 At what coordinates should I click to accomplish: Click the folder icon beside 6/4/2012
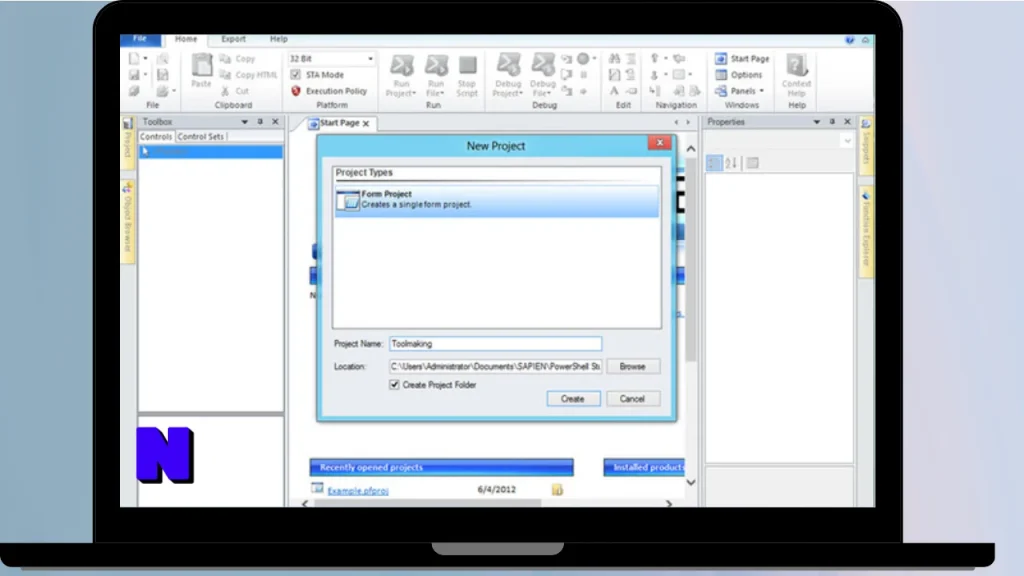(x=557, y=489)
